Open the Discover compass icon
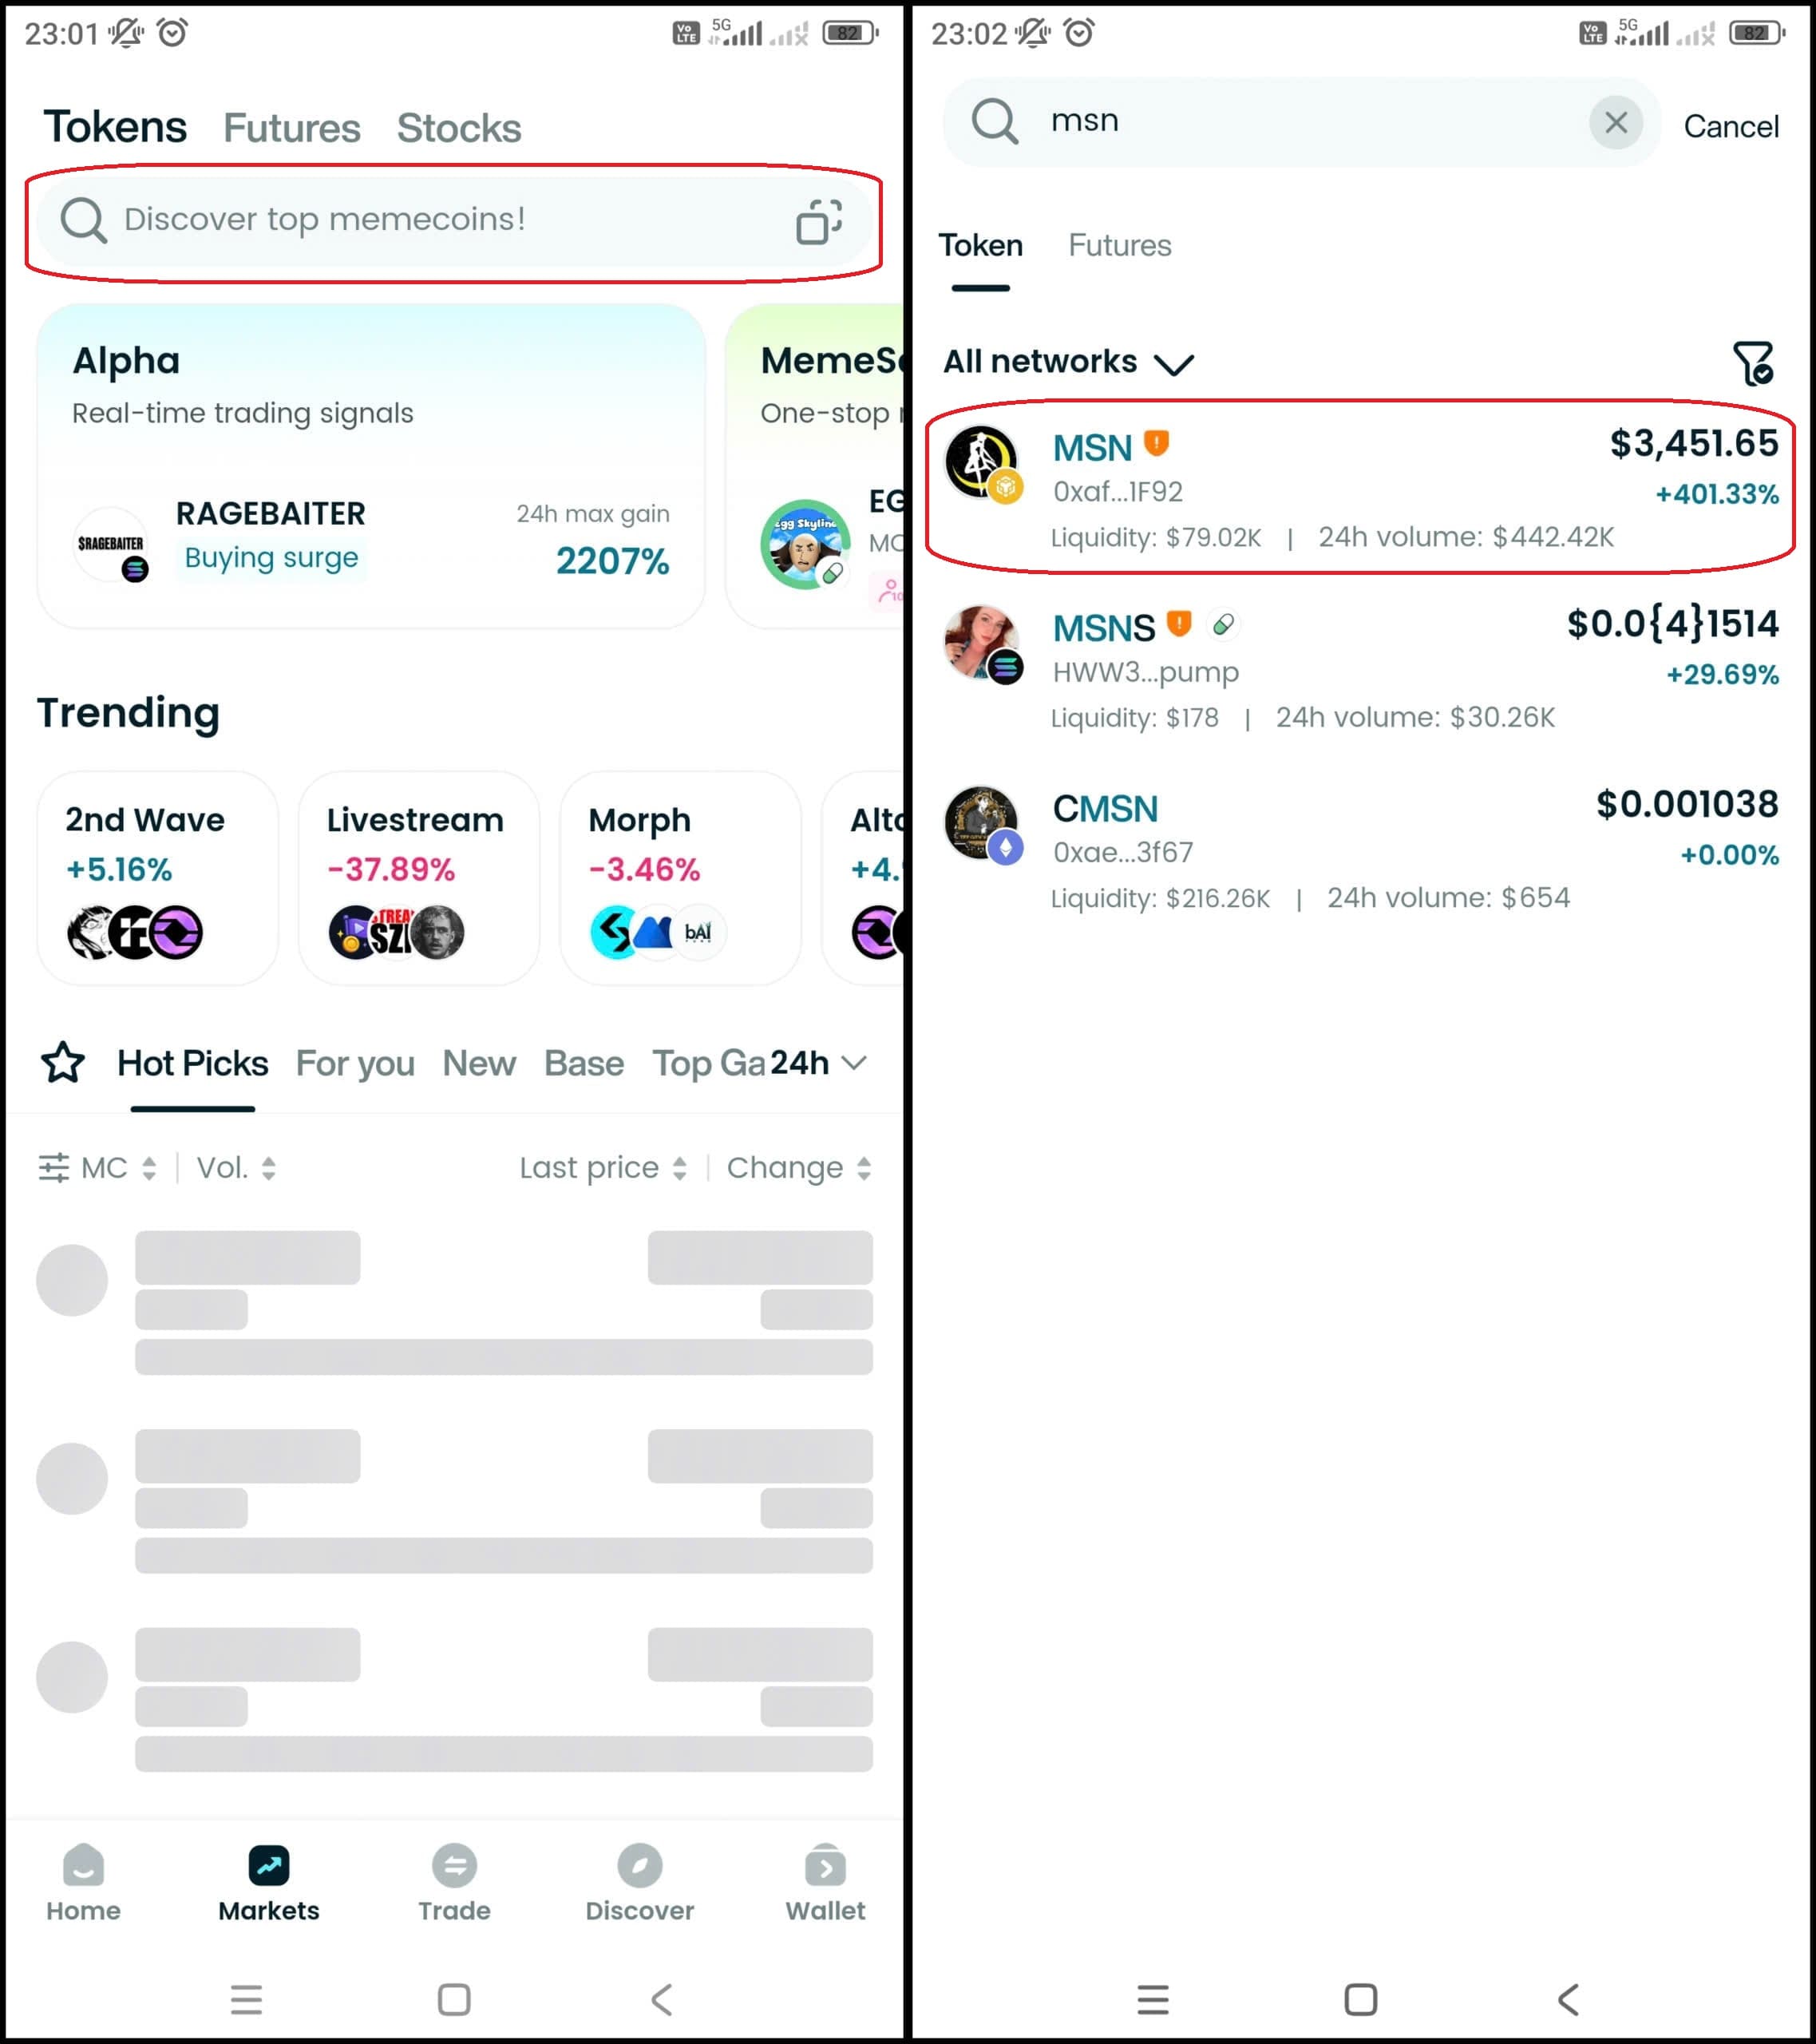Image resolution: width=1816 pixels, height=2044 pixels. point(639,1865)
